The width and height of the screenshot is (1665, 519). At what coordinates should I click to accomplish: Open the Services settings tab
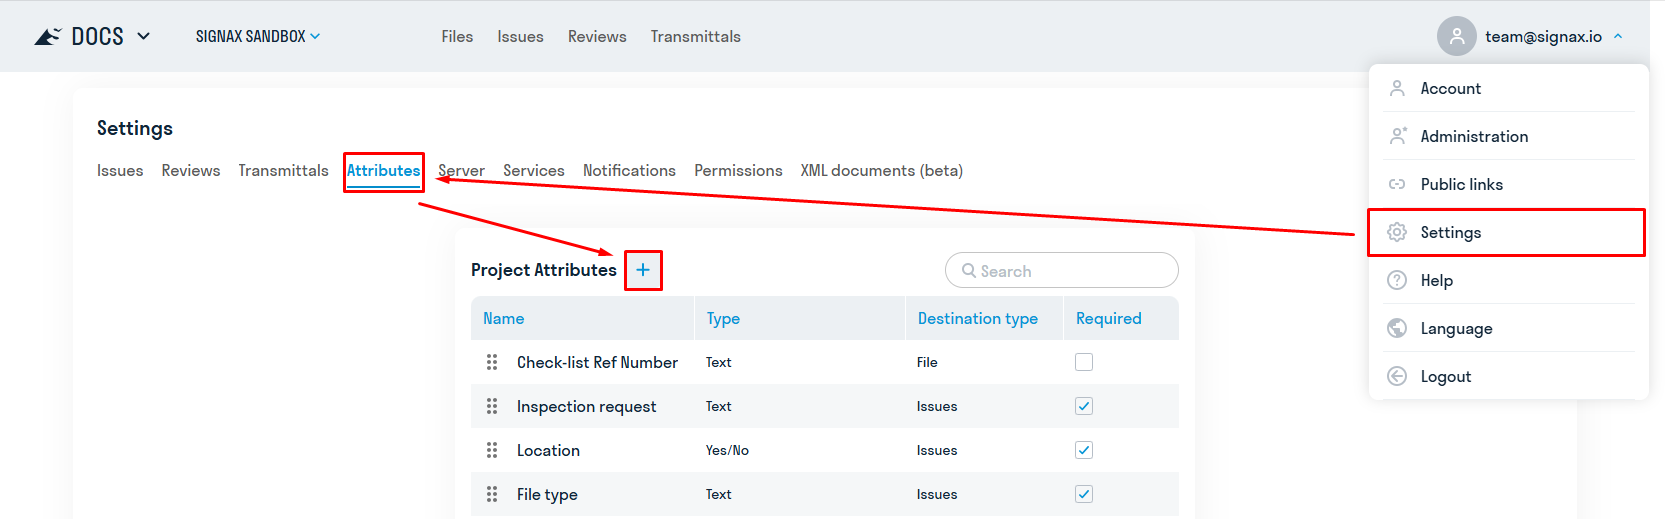point(534,171)
